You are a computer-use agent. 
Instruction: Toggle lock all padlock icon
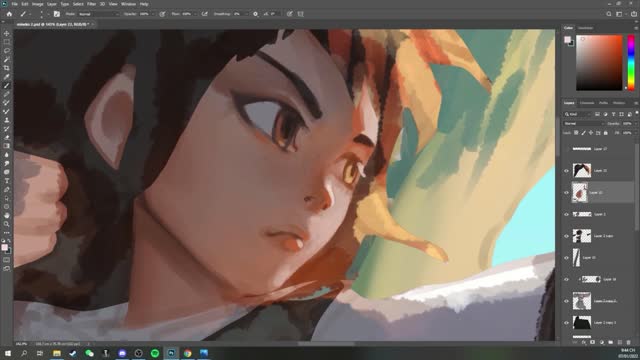click(x=606, y=133)
